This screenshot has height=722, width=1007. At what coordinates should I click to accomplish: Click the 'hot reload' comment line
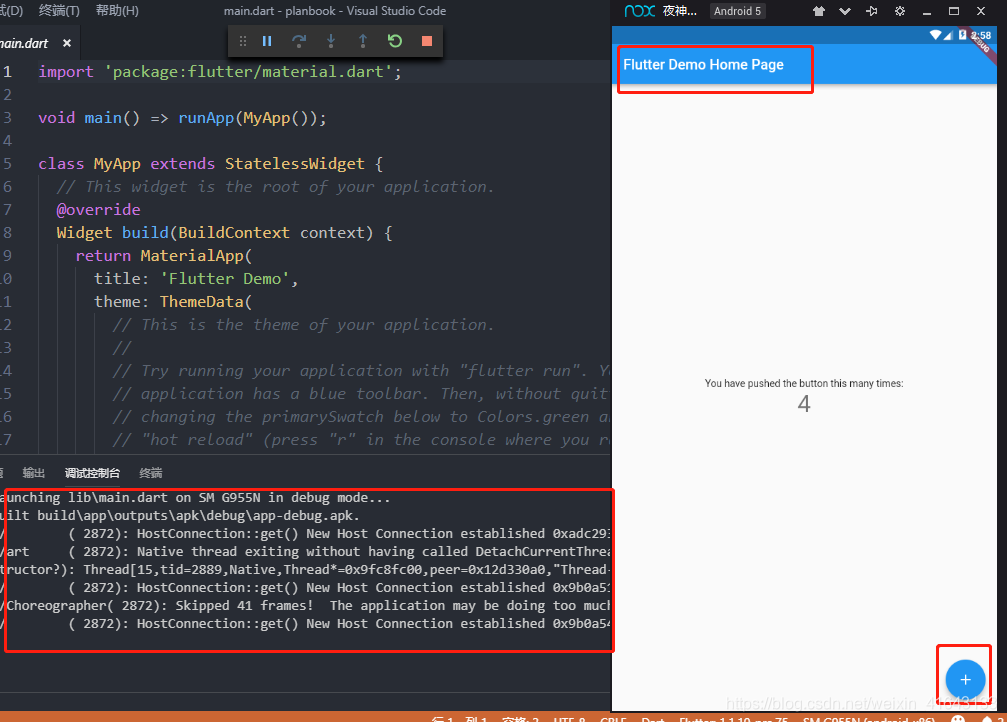[x=361, y=440]
